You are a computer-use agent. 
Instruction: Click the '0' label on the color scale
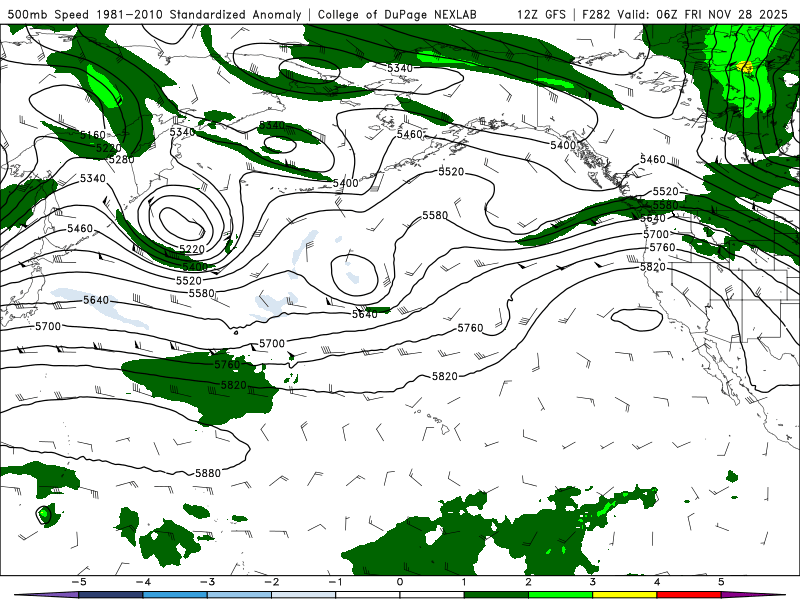[x=399, y=582]
